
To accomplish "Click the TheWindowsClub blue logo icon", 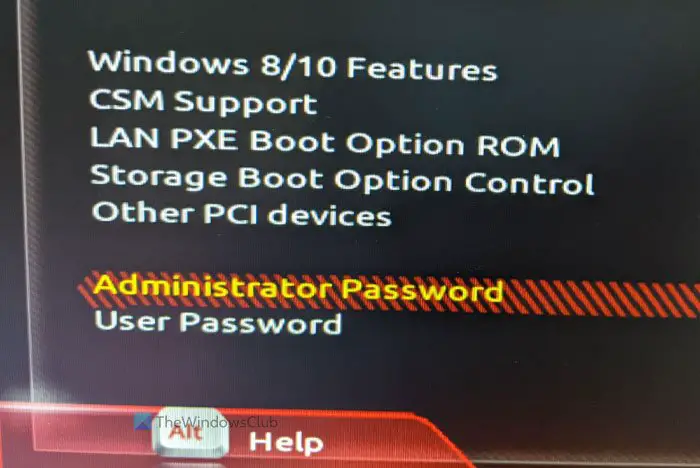I will coord(143,421).
